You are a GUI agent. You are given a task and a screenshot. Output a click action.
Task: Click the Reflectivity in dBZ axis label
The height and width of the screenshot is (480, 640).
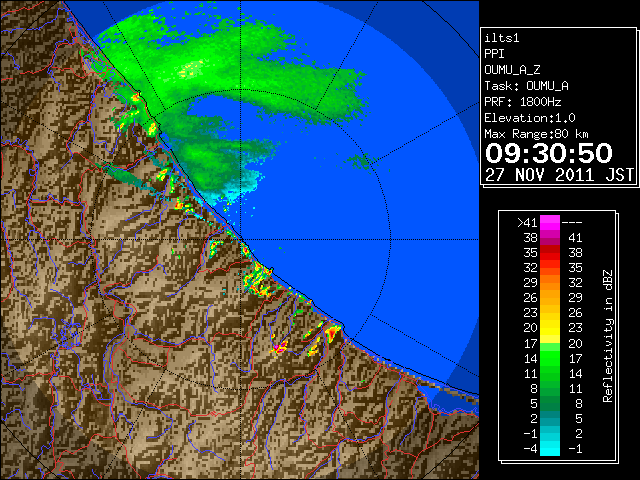[608, 336]
